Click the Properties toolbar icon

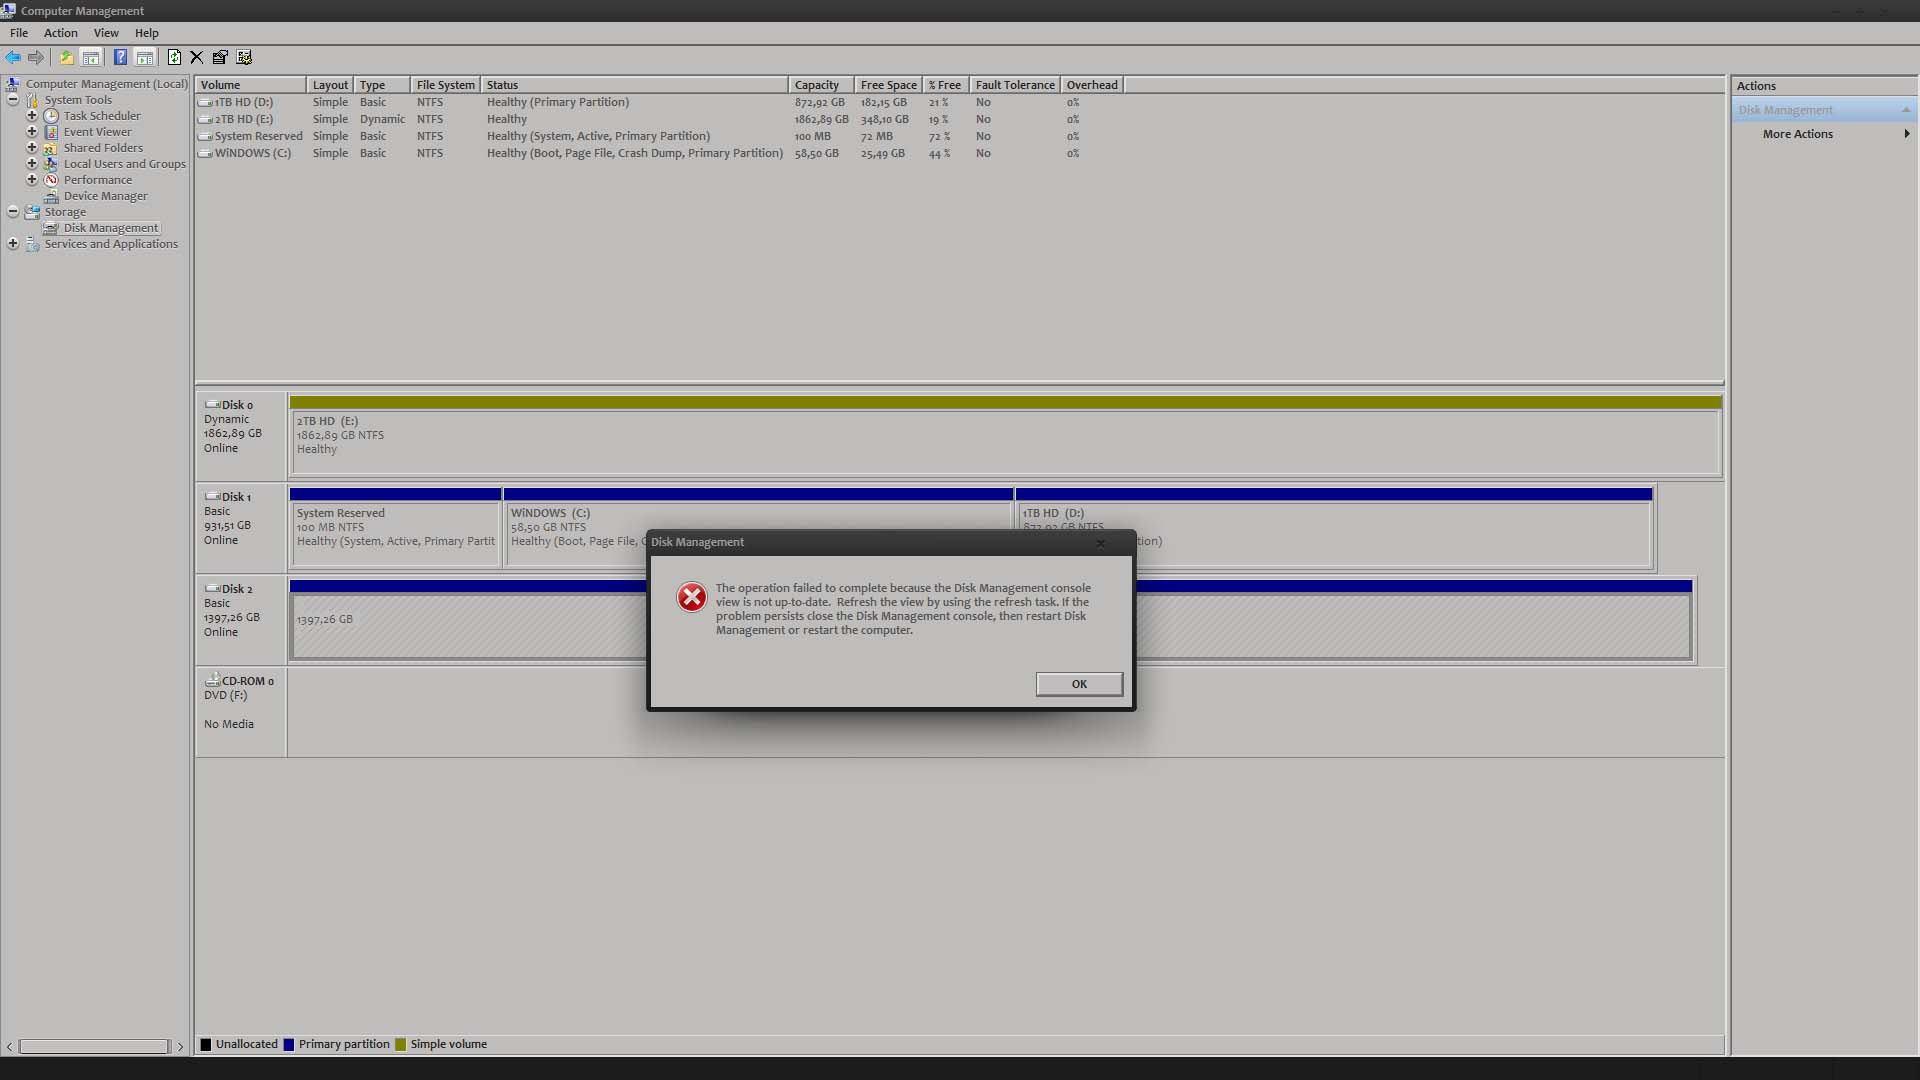point(220,57)
